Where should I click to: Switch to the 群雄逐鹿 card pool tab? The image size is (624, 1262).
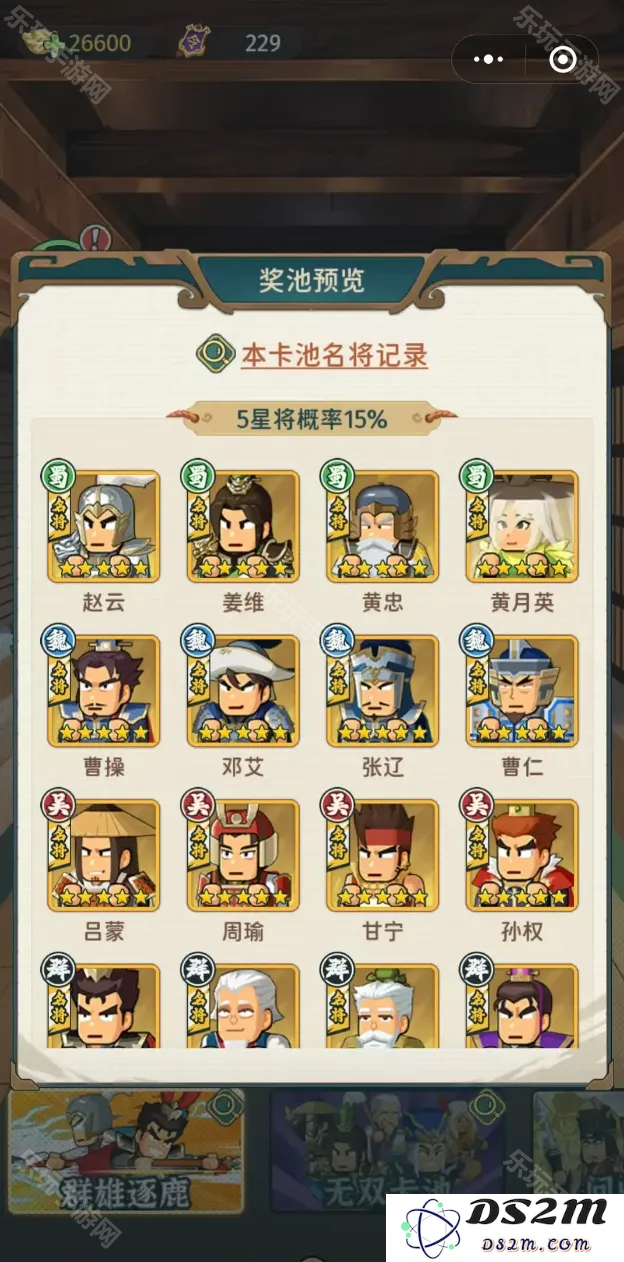coord(126,1152)
